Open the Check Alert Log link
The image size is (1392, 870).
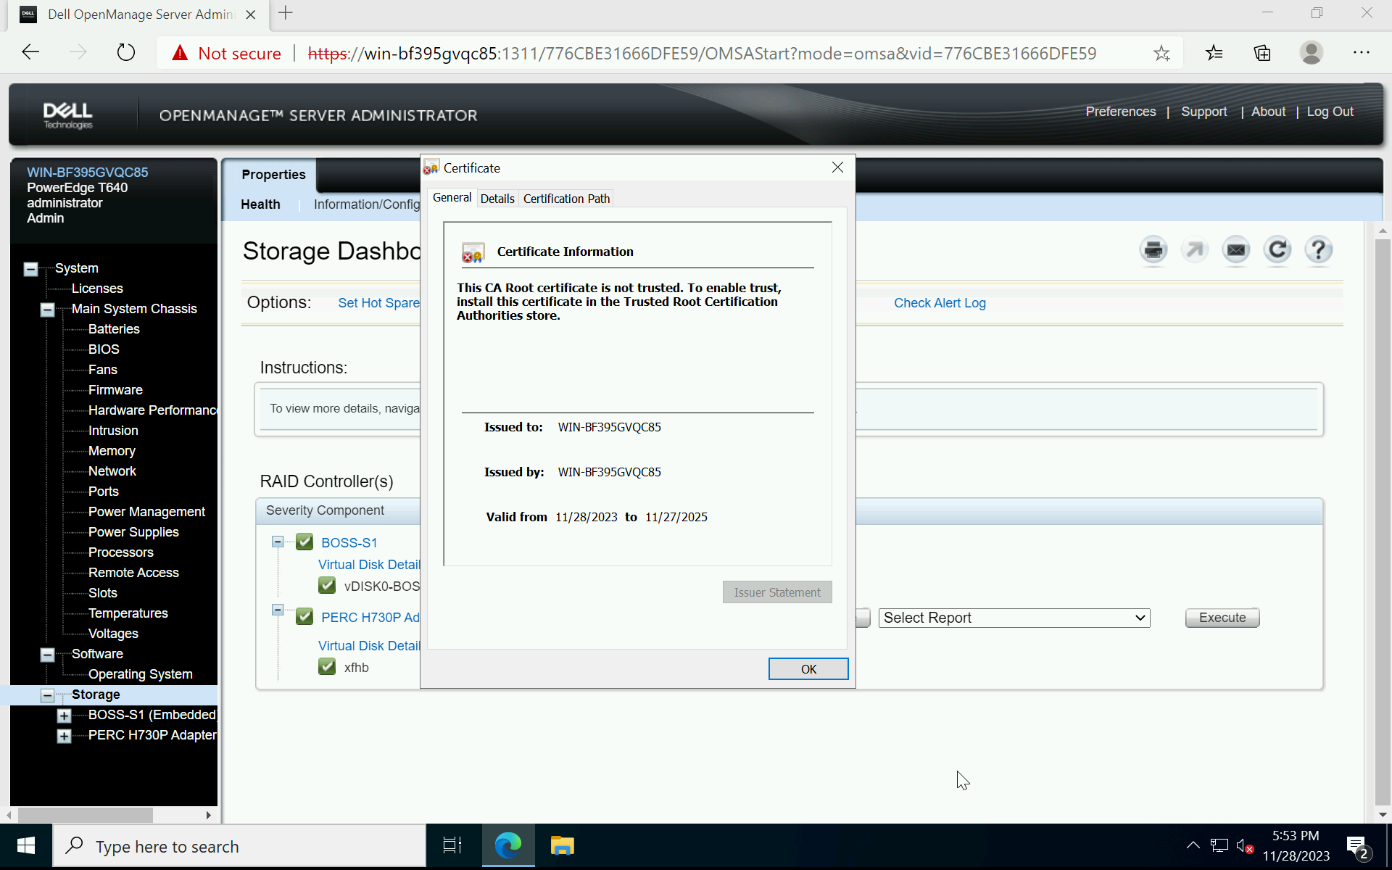click(940, 303)
